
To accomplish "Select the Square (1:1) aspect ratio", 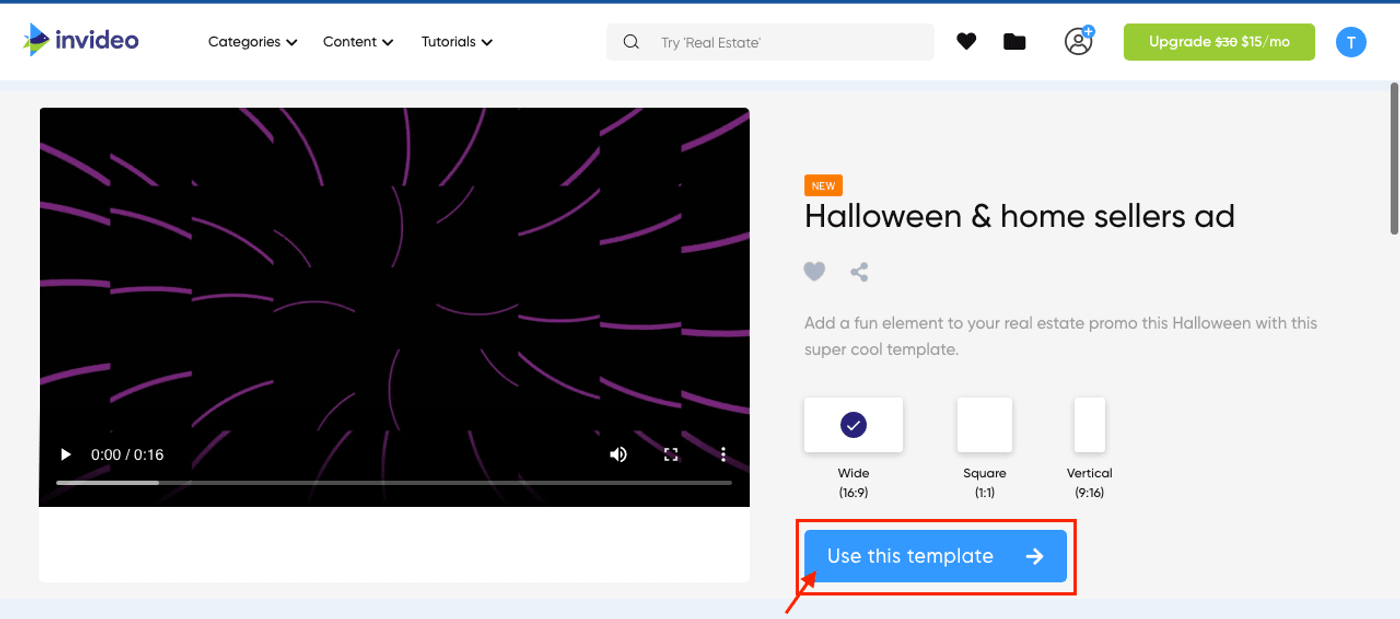I will tap(984, 424).
